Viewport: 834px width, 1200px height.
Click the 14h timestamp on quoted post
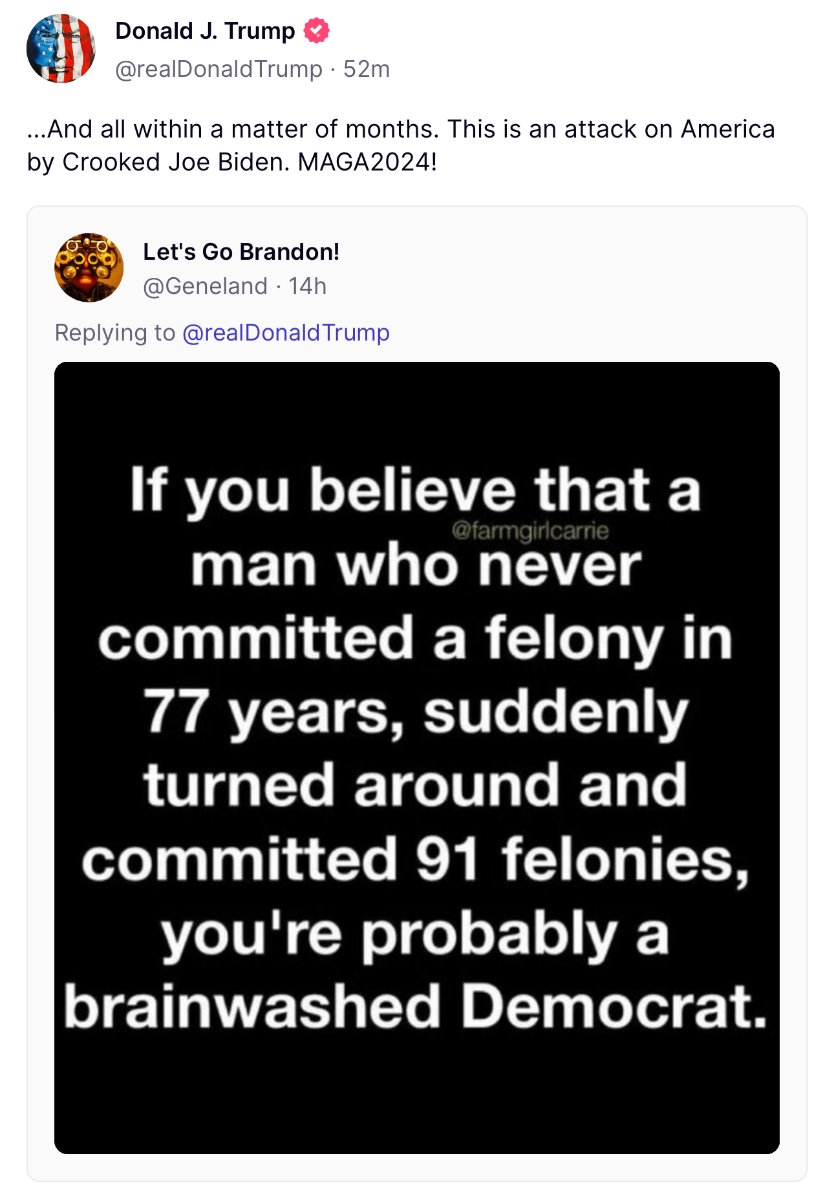click(307, 287)
